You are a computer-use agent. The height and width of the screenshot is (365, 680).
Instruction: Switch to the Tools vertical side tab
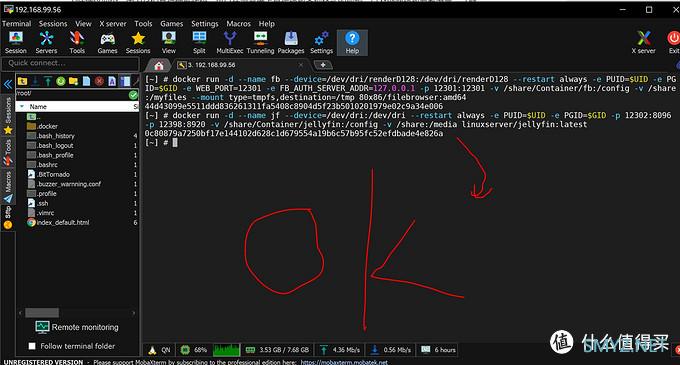pos(8,153)
